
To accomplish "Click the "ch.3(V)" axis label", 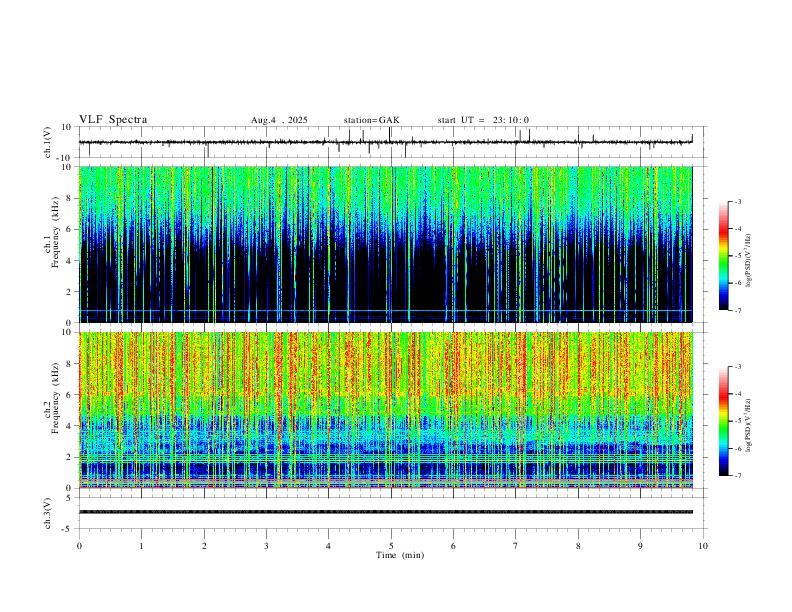I will click(x=48, y=513).
